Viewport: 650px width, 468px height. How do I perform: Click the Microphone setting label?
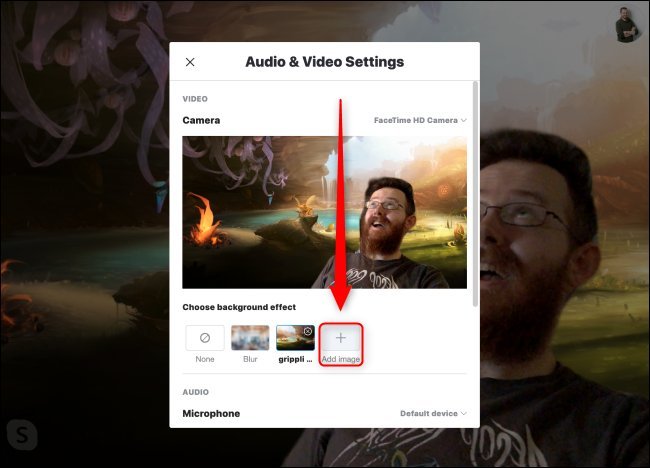pyautogui.click(x=211, y=413)
